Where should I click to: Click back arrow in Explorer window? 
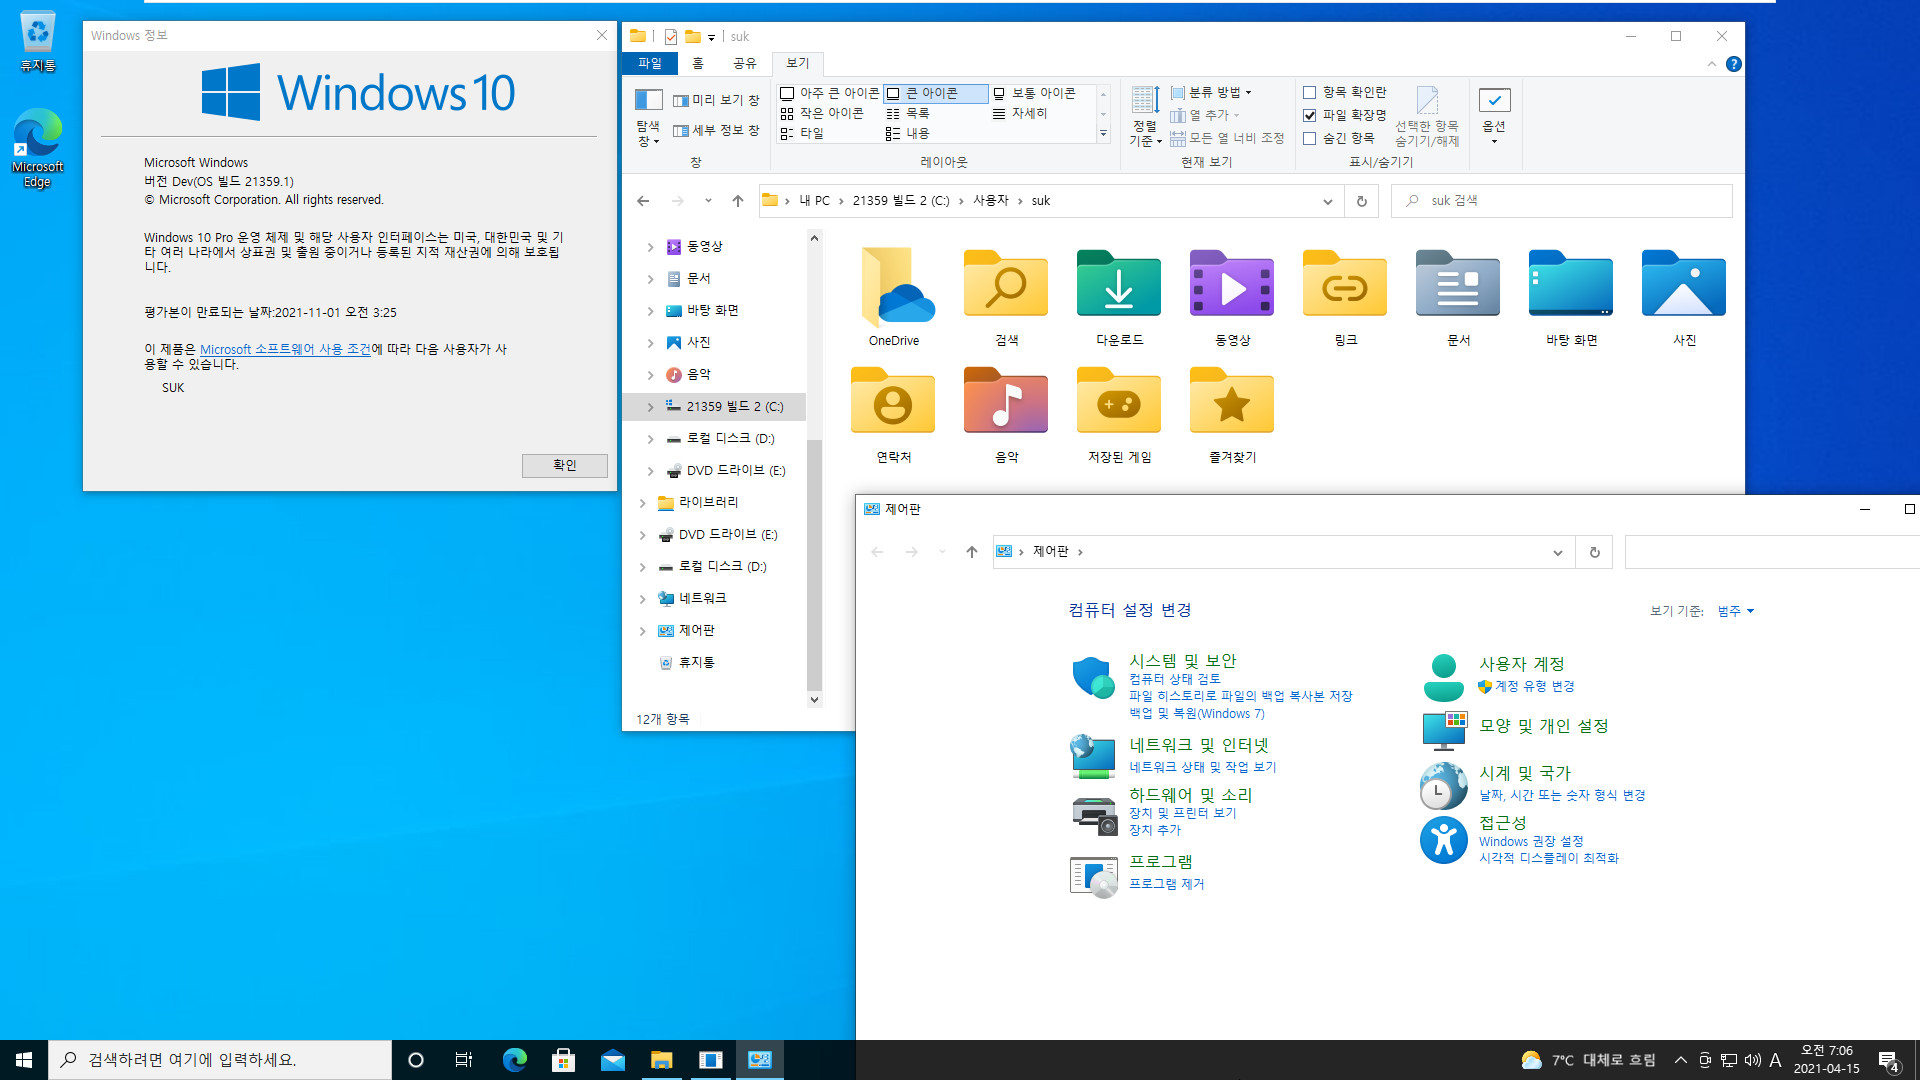click(x=643, y=201)
